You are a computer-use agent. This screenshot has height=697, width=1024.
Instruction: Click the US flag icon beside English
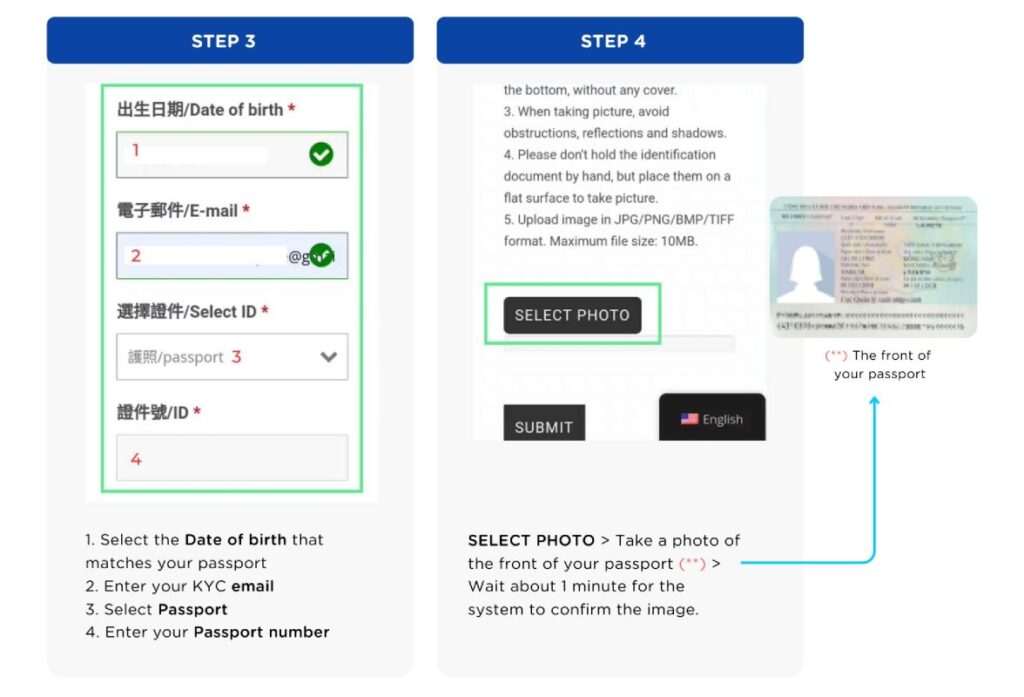689,419
